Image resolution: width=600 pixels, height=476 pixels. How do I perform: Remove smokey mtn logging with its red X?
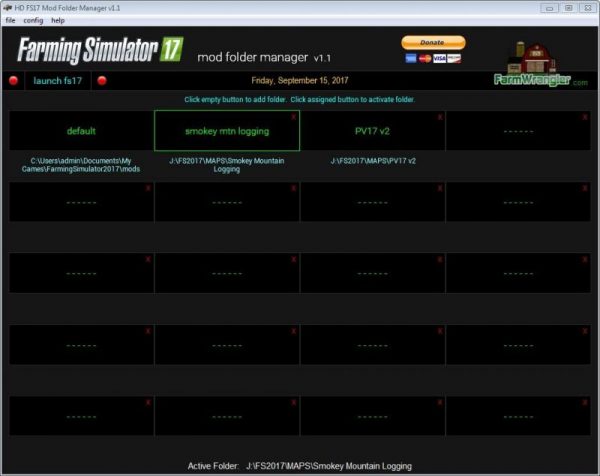point(293,117)
